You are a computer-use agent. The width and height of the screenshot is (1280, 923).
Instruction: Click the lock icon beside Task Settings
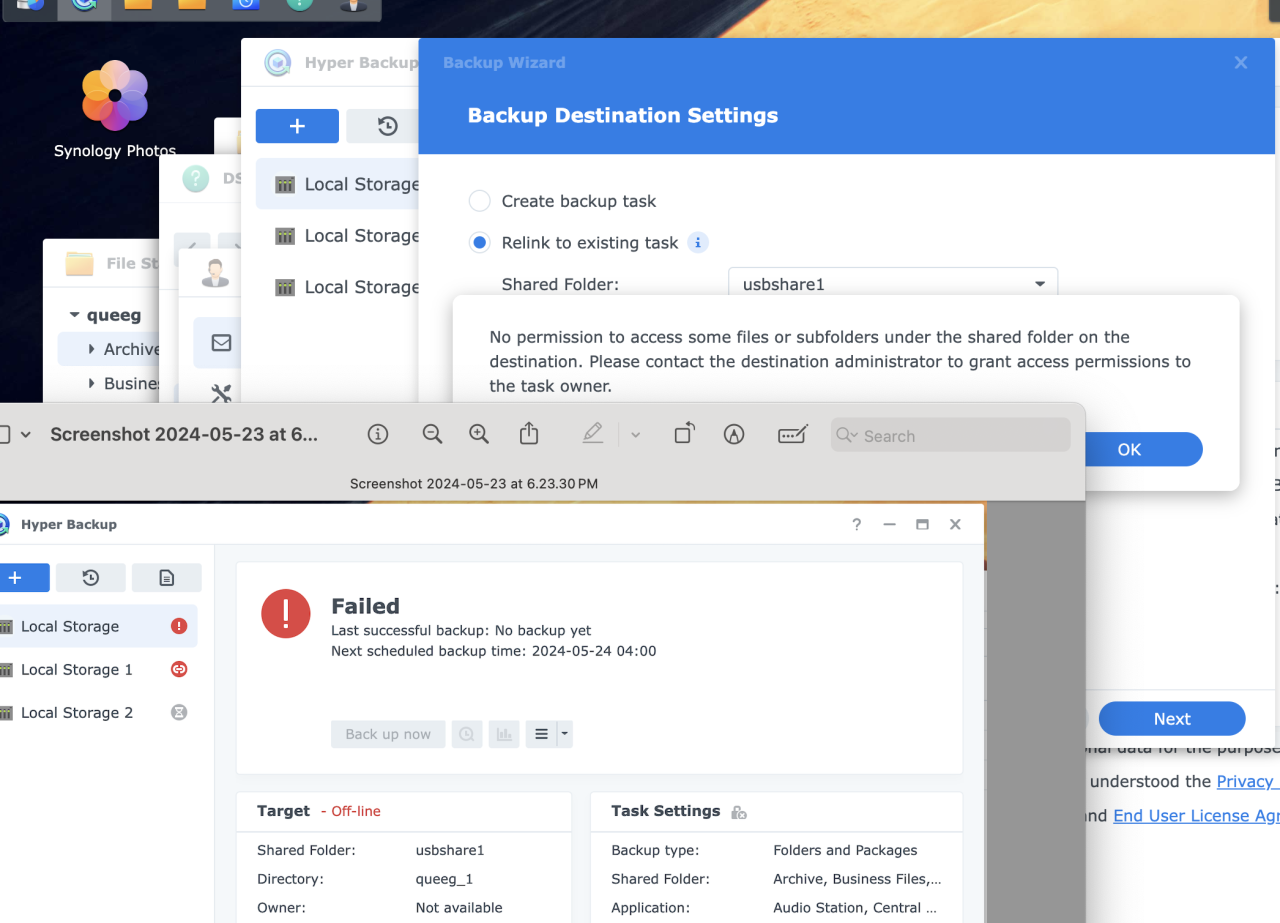[x=739, y=812]
